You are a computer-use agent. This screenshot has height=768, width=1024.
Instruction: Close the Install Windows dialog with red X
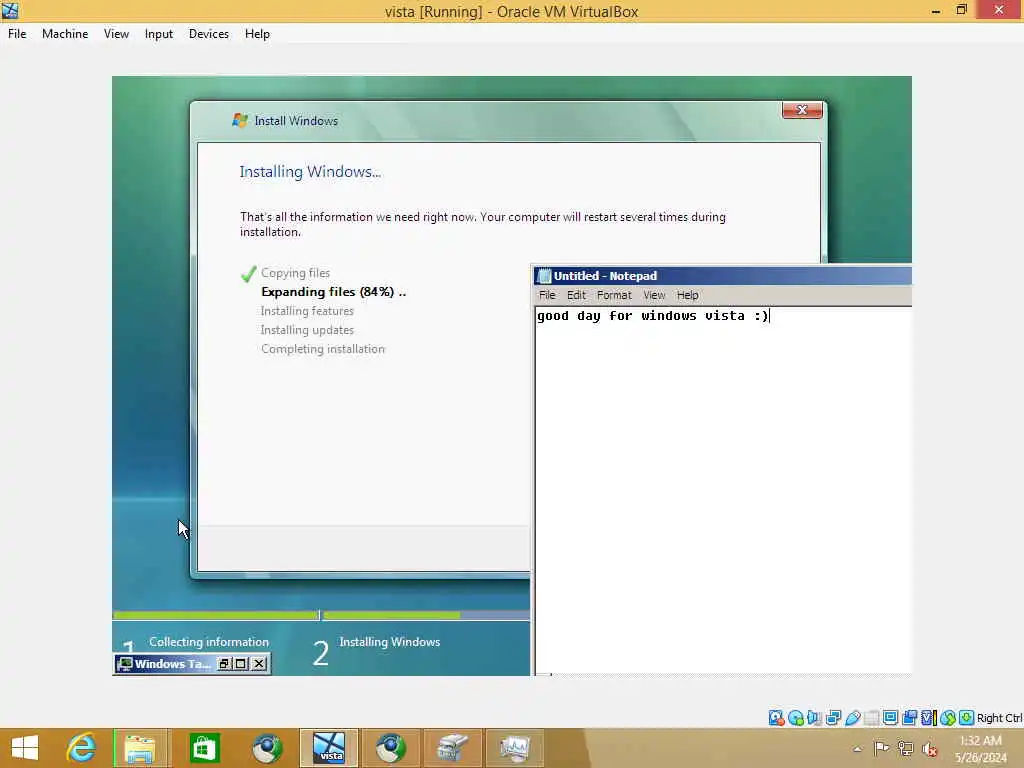pos(802,110)
